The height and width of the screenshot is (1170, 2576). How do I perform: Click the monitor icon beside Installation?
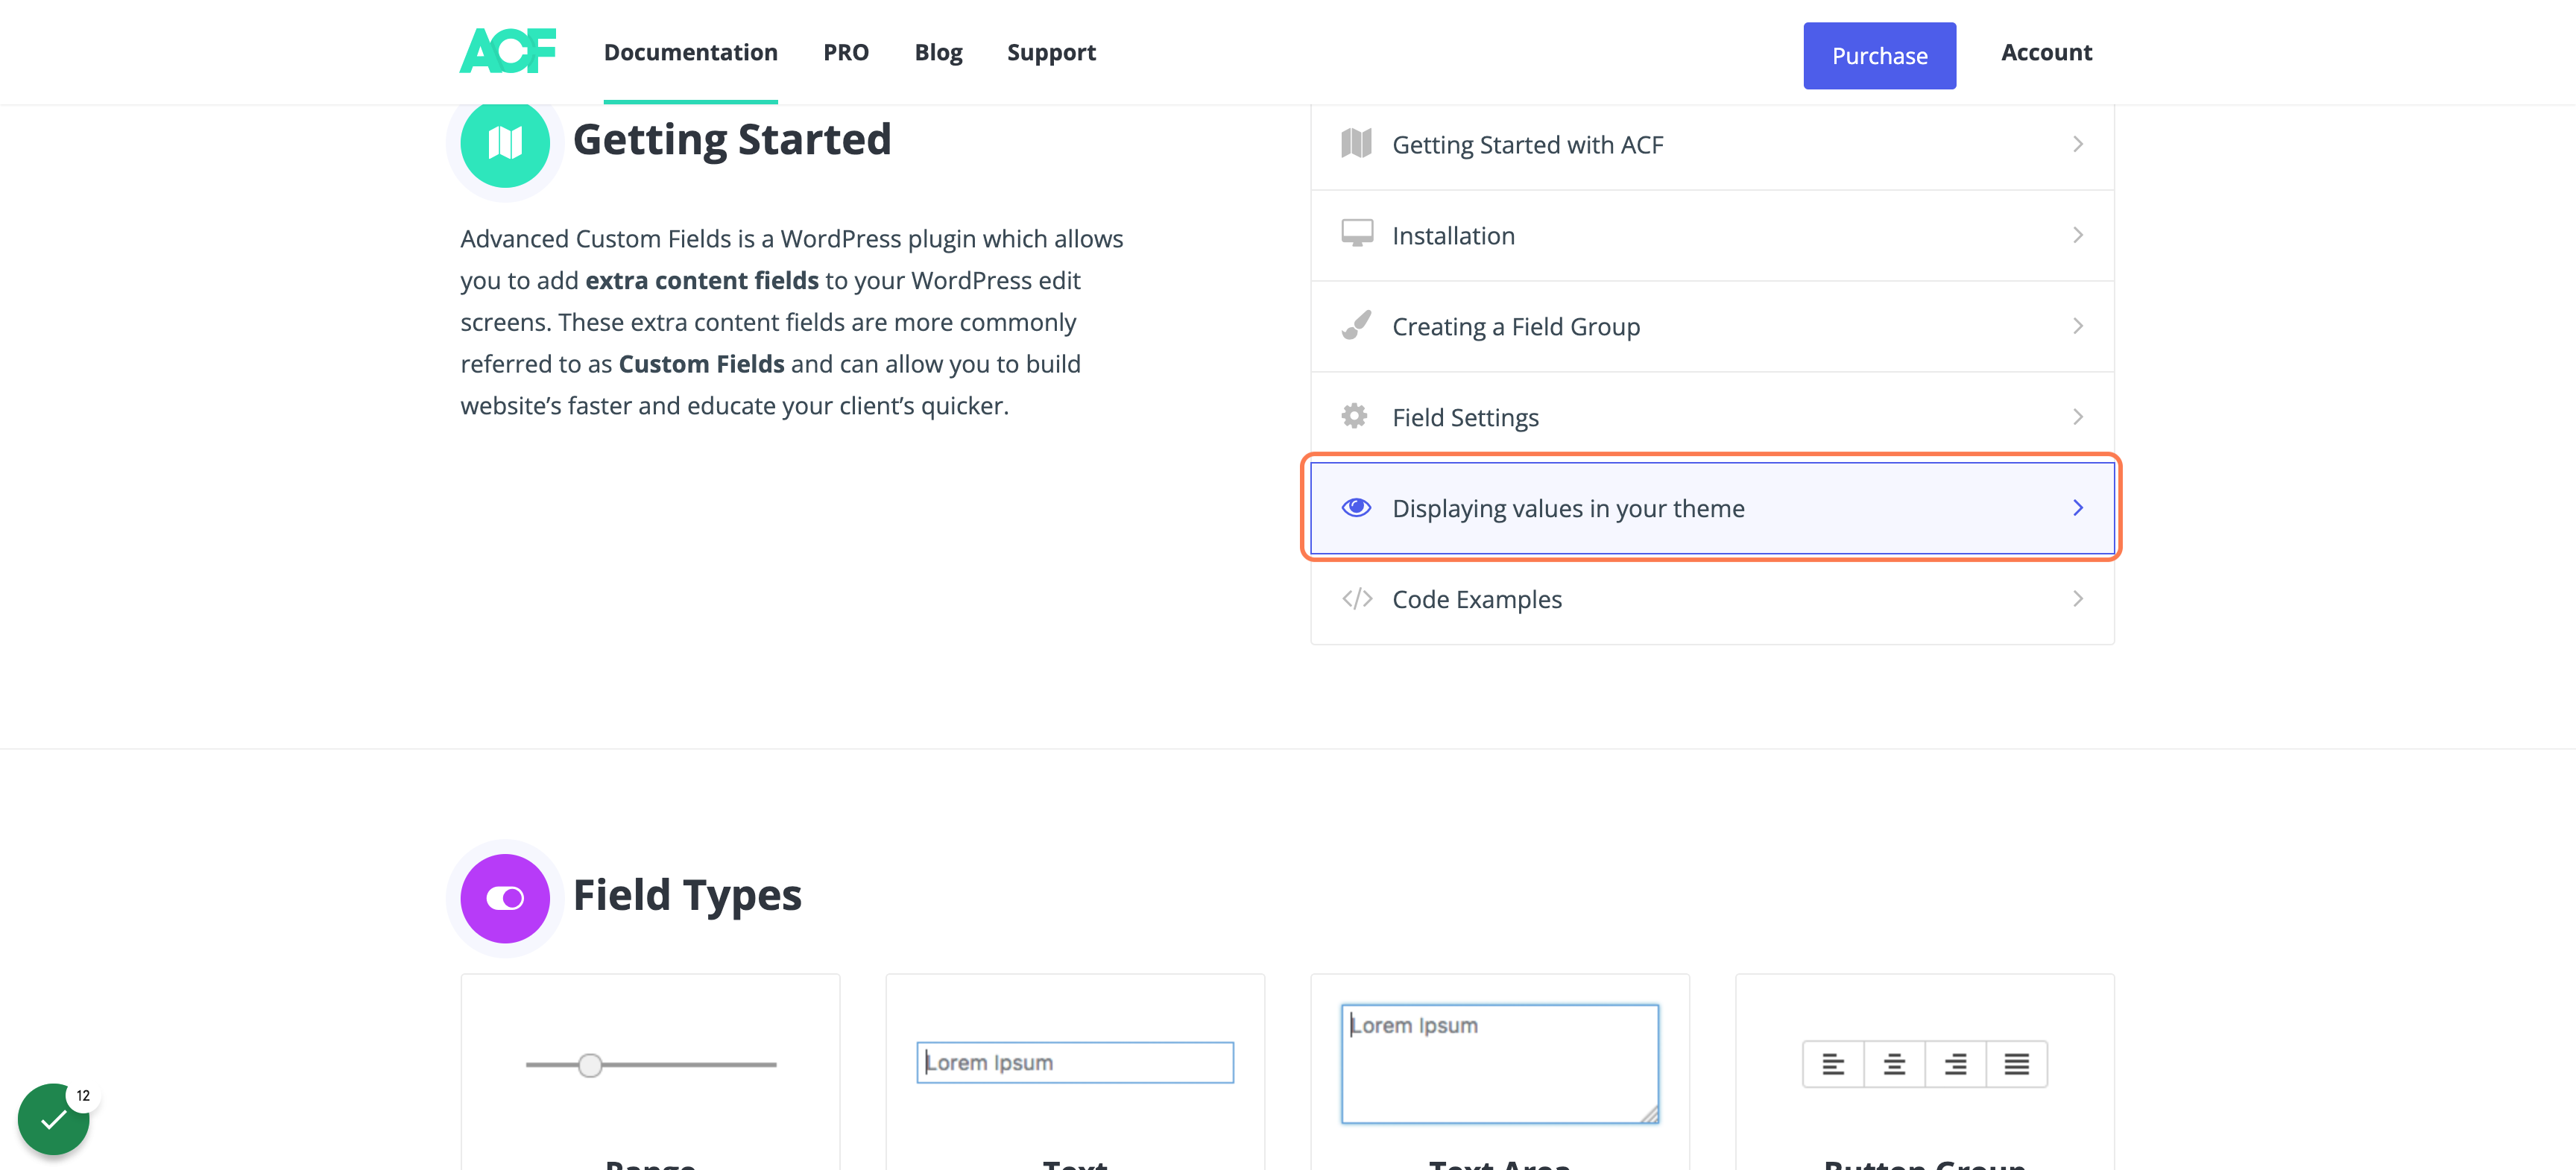pyautogui.click(x=1356, y=234)
